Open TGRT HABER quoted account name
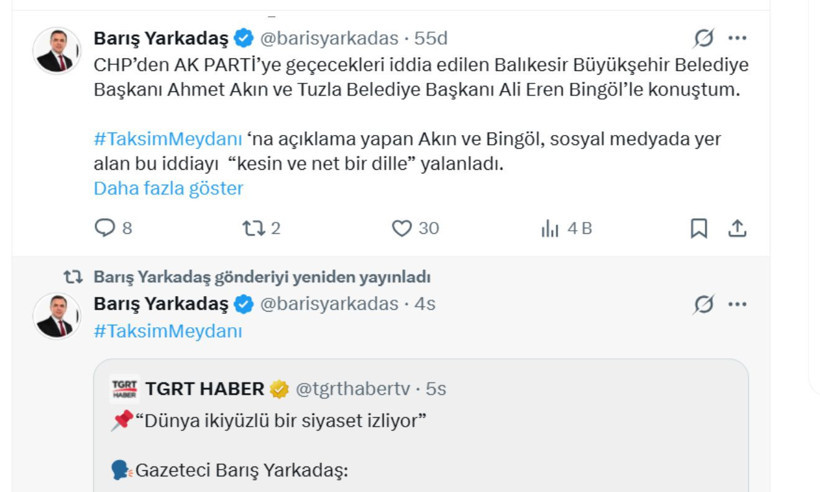This screenshot has width=820, height=492. click(204, 388)
